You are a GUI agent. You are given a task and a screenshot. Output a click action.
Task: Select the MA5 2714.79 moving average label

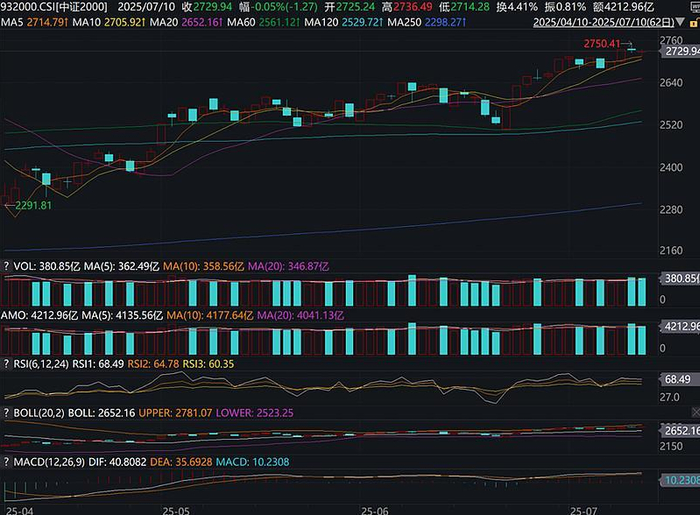click(34, 22)
